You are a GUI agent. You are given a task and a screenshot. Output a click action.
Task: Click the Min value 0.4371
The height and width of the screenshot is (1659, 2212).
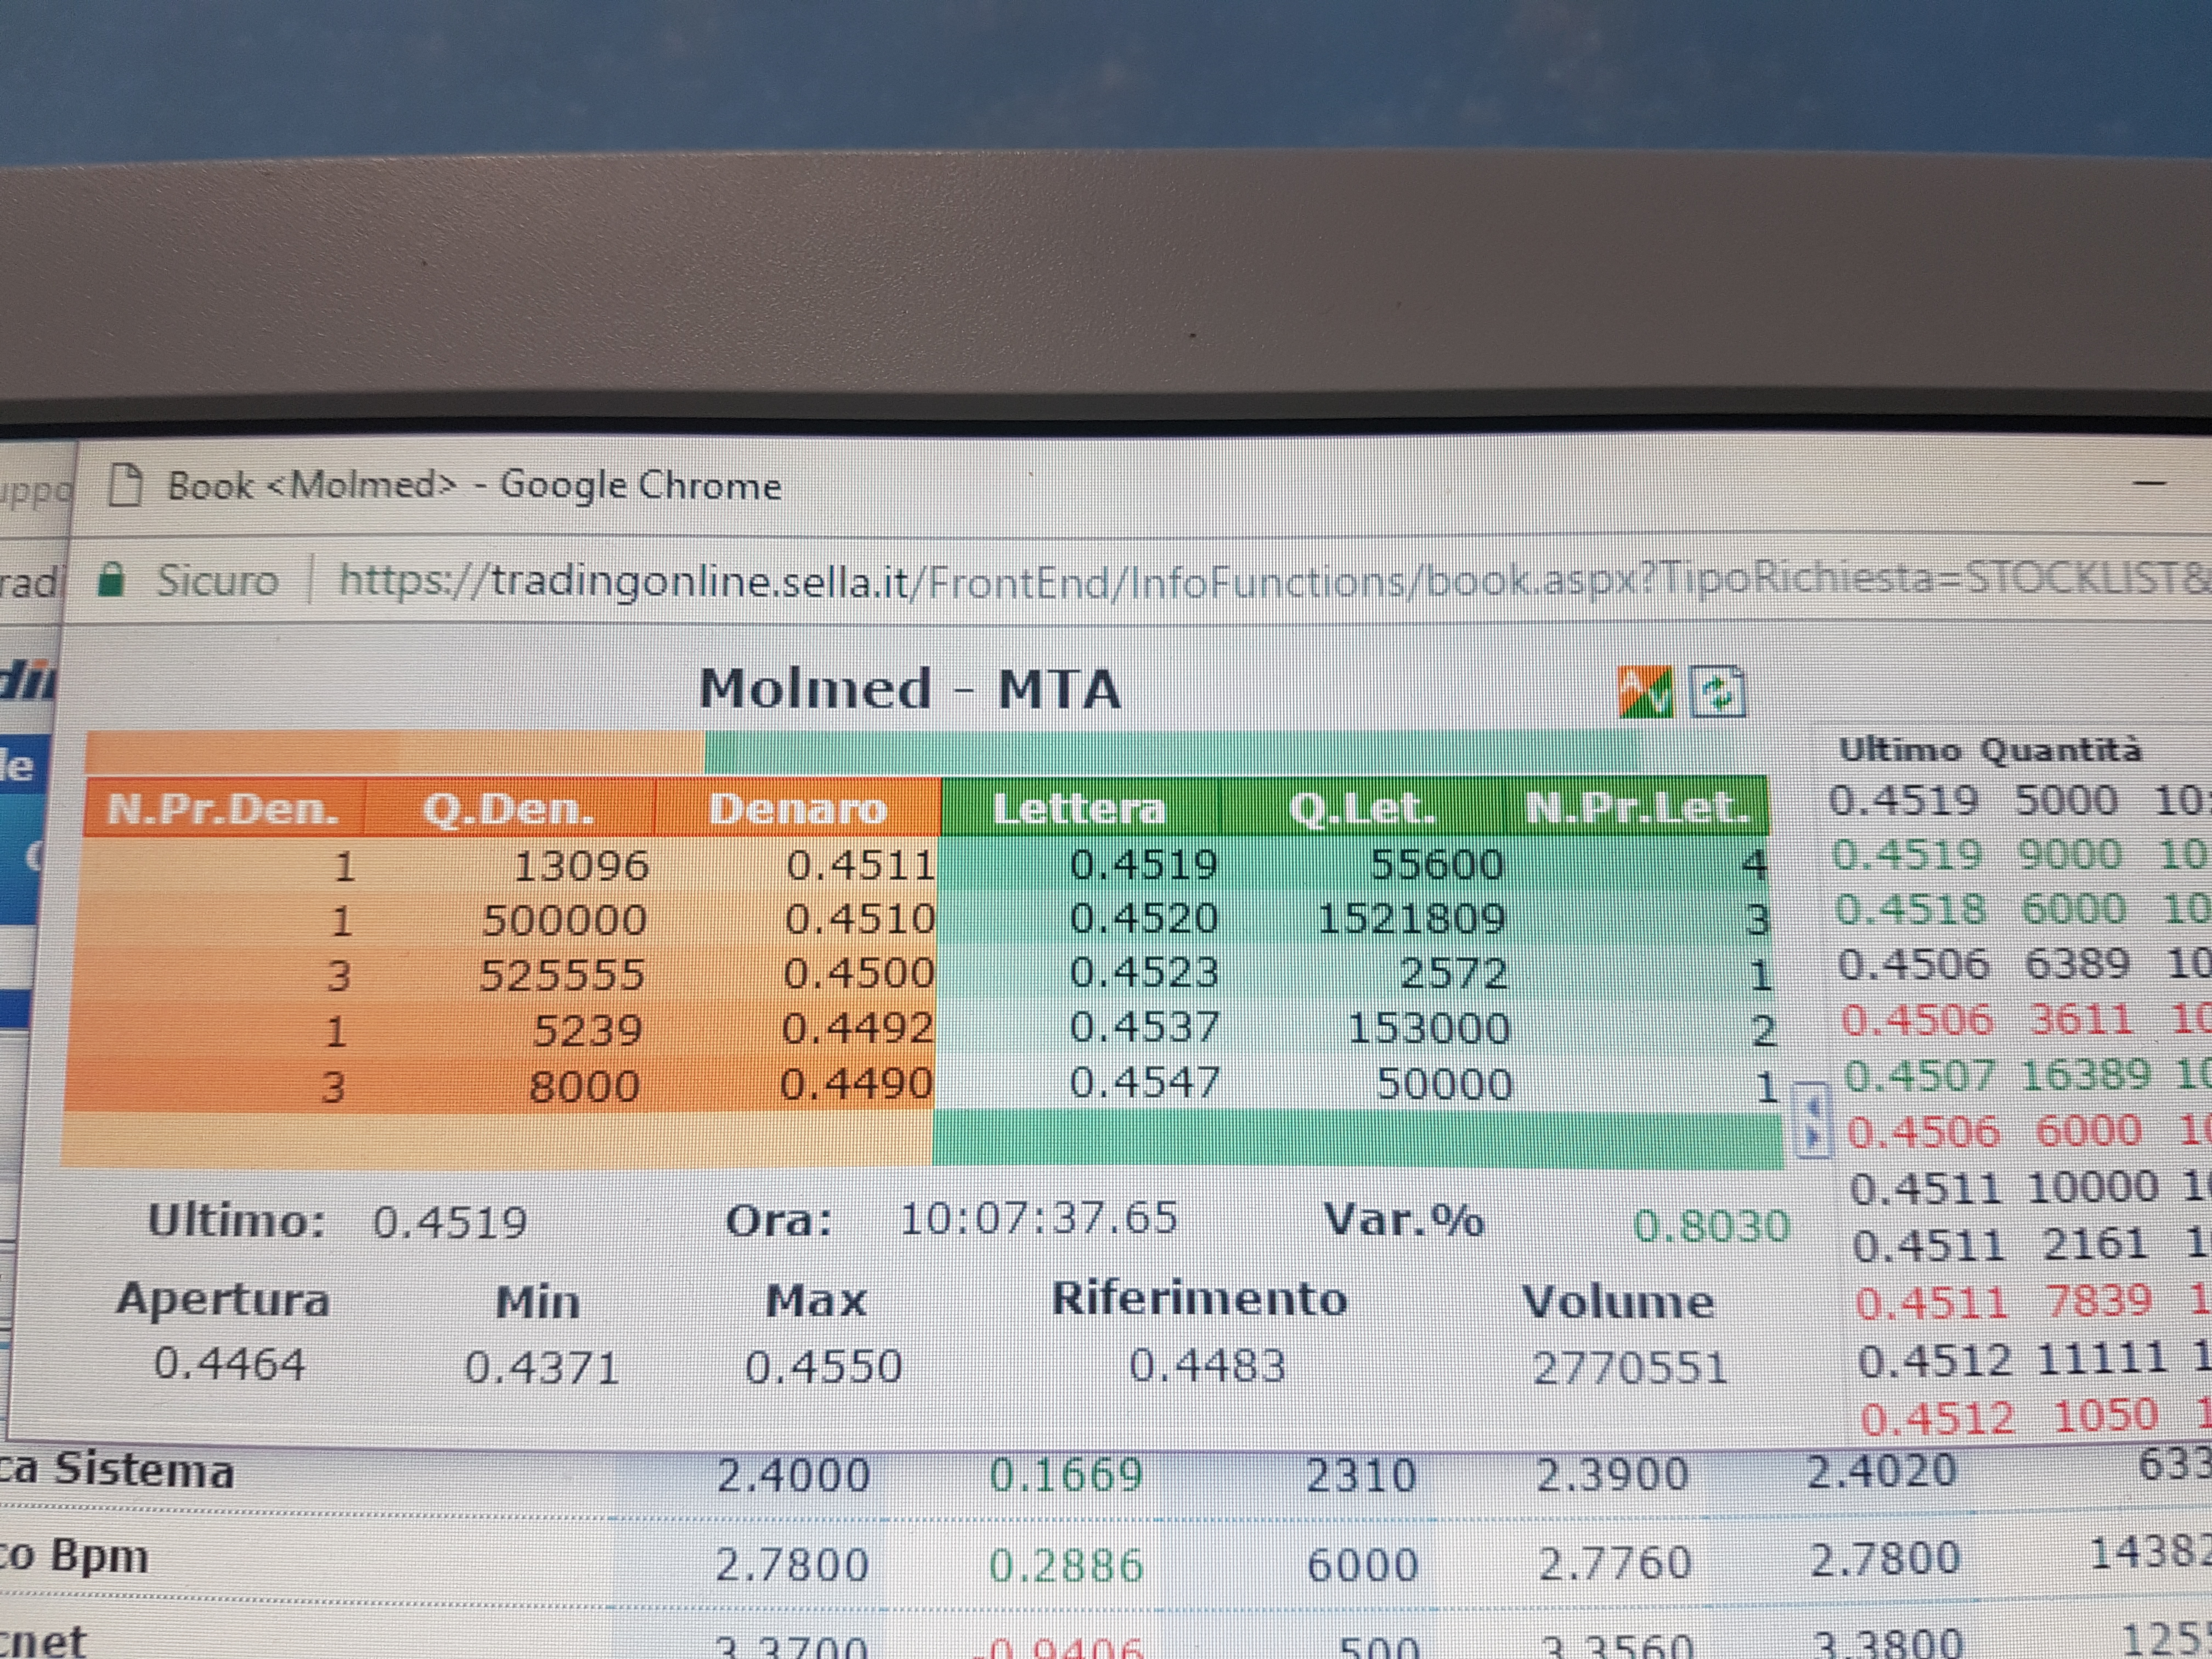(541, 1368)
